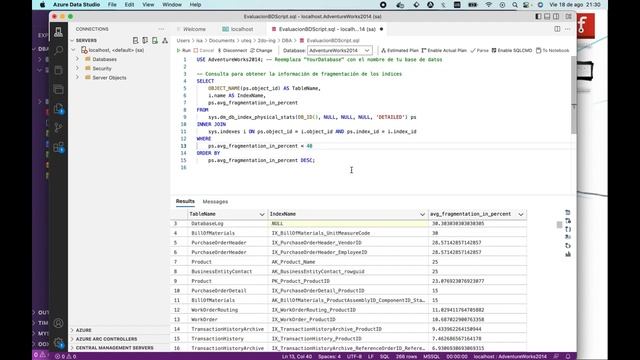Open the Source Control view icon
640x360 pixels.
click(58, 128)
